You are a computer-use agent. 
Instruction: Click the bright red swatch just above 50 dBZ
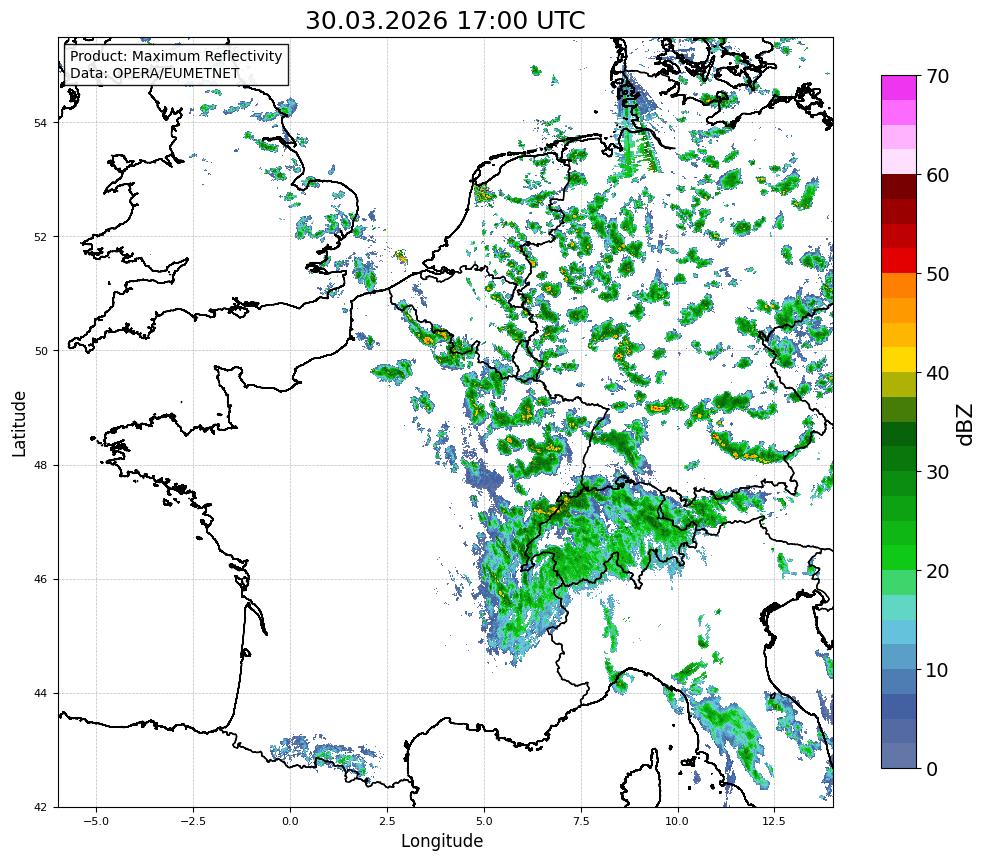click(899, 261)
